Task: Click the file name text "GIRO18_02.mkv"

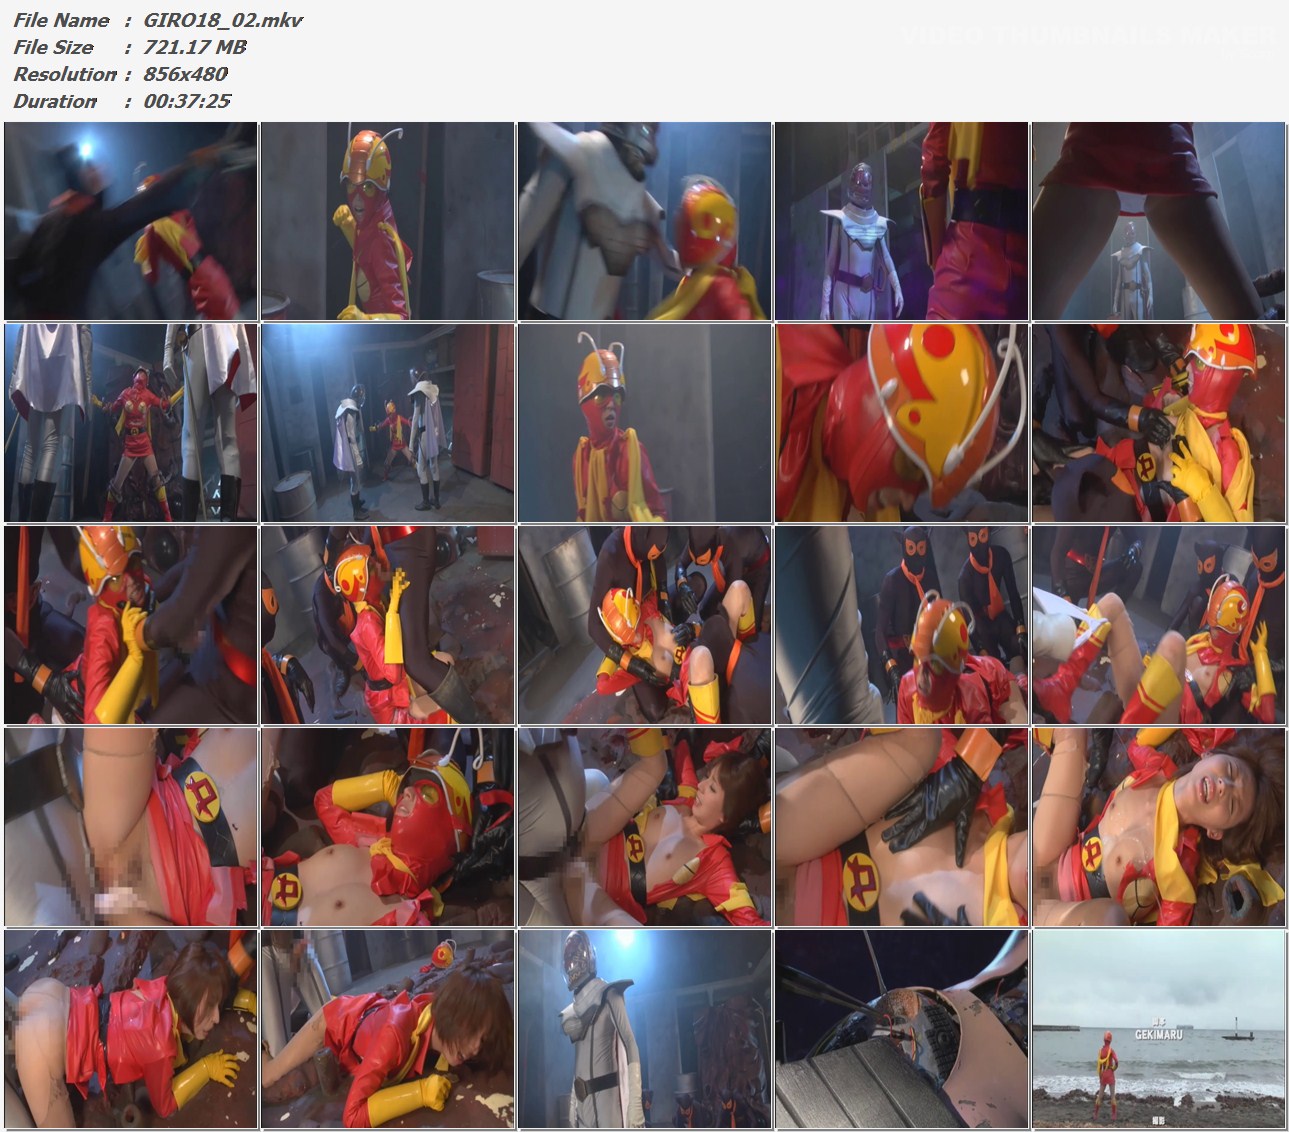Action: [x=223, y=20]
